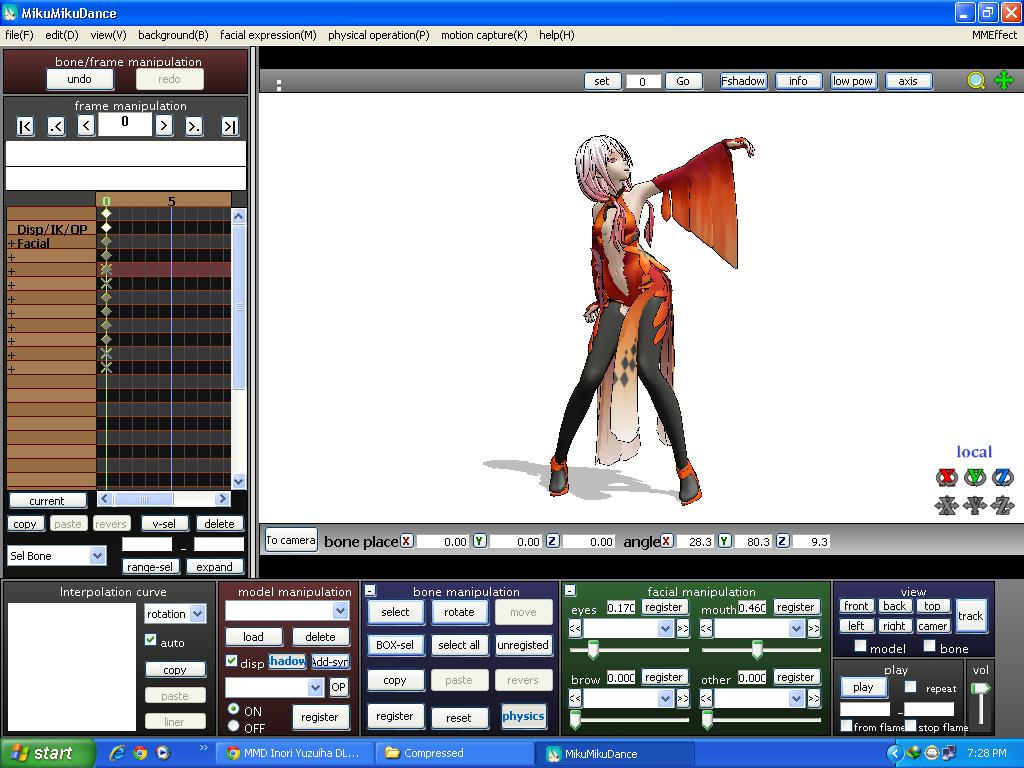Collapse the facial manipulation panel
This screenshot has width=1024, height=768.
(x=570, y=590)
